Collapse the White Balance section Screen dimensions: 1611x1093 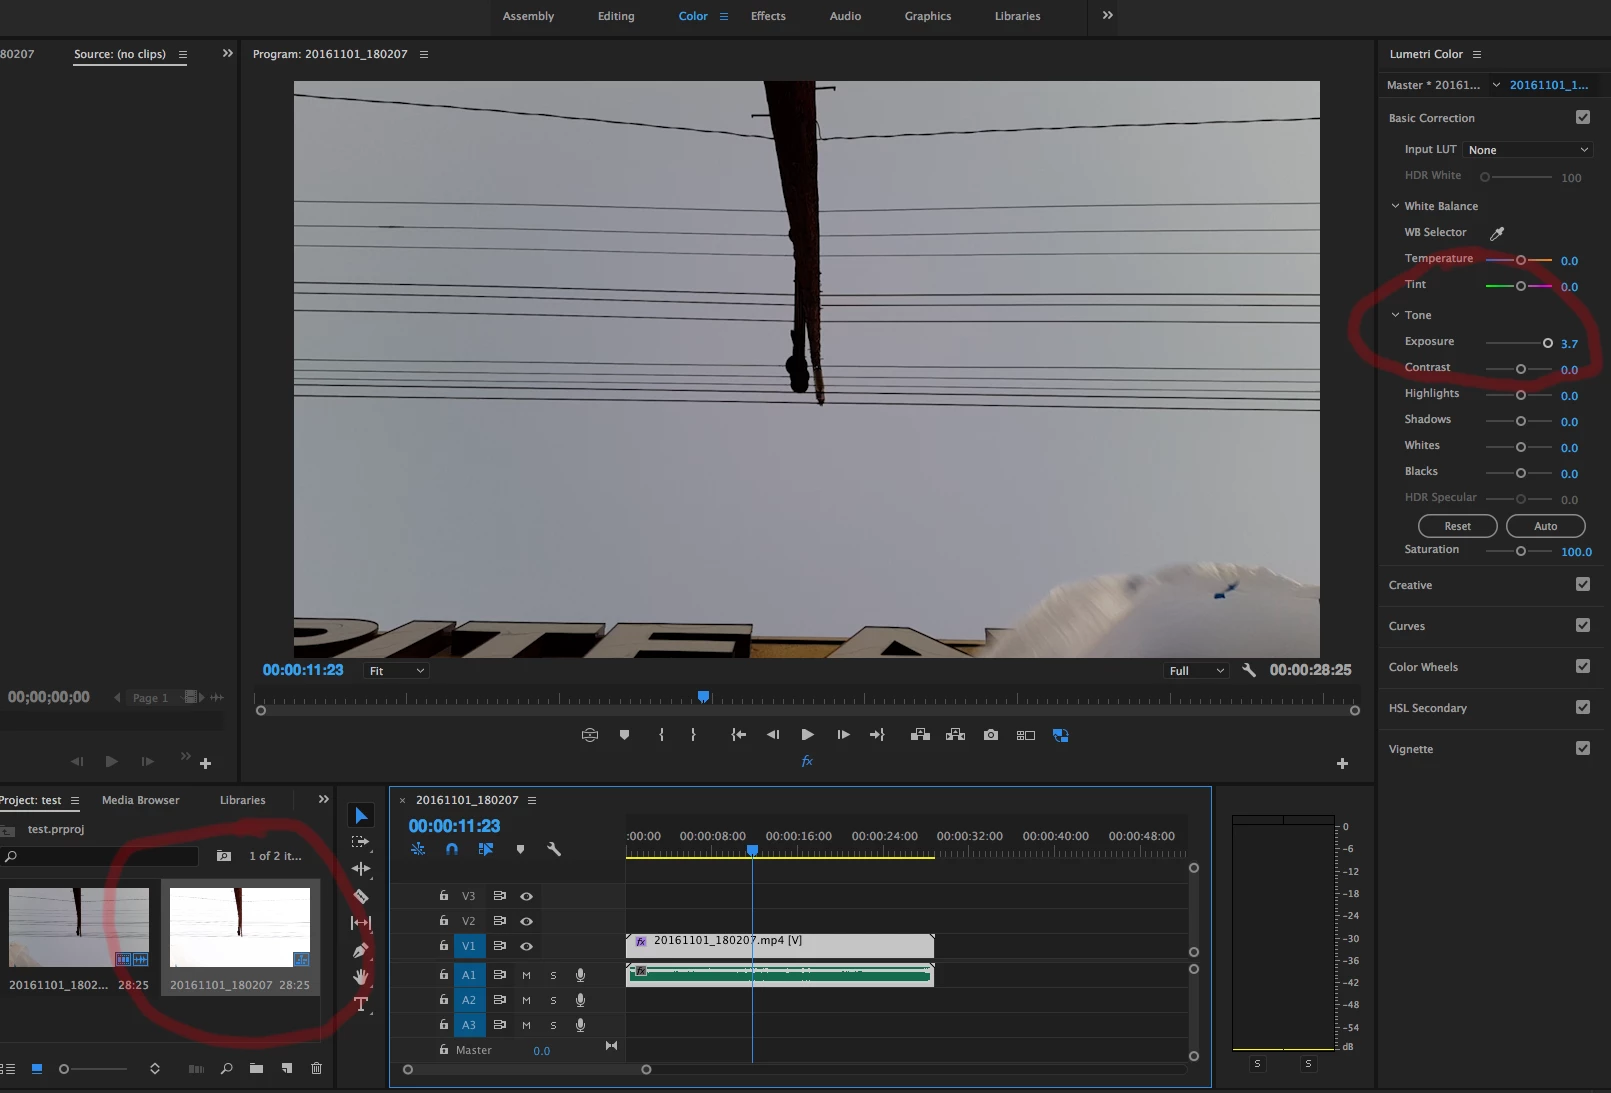coord(1395,206)
